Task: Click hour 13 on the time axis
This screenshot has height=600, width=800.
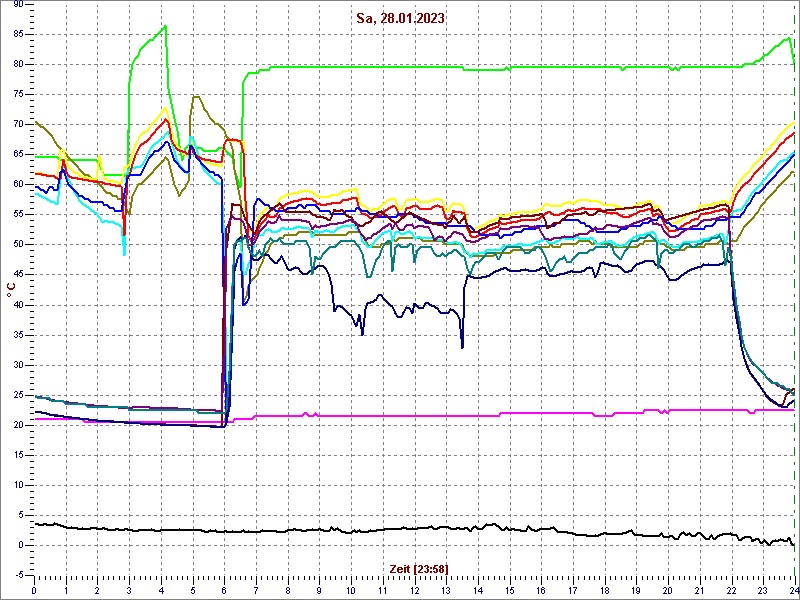Action: [446, 588]
